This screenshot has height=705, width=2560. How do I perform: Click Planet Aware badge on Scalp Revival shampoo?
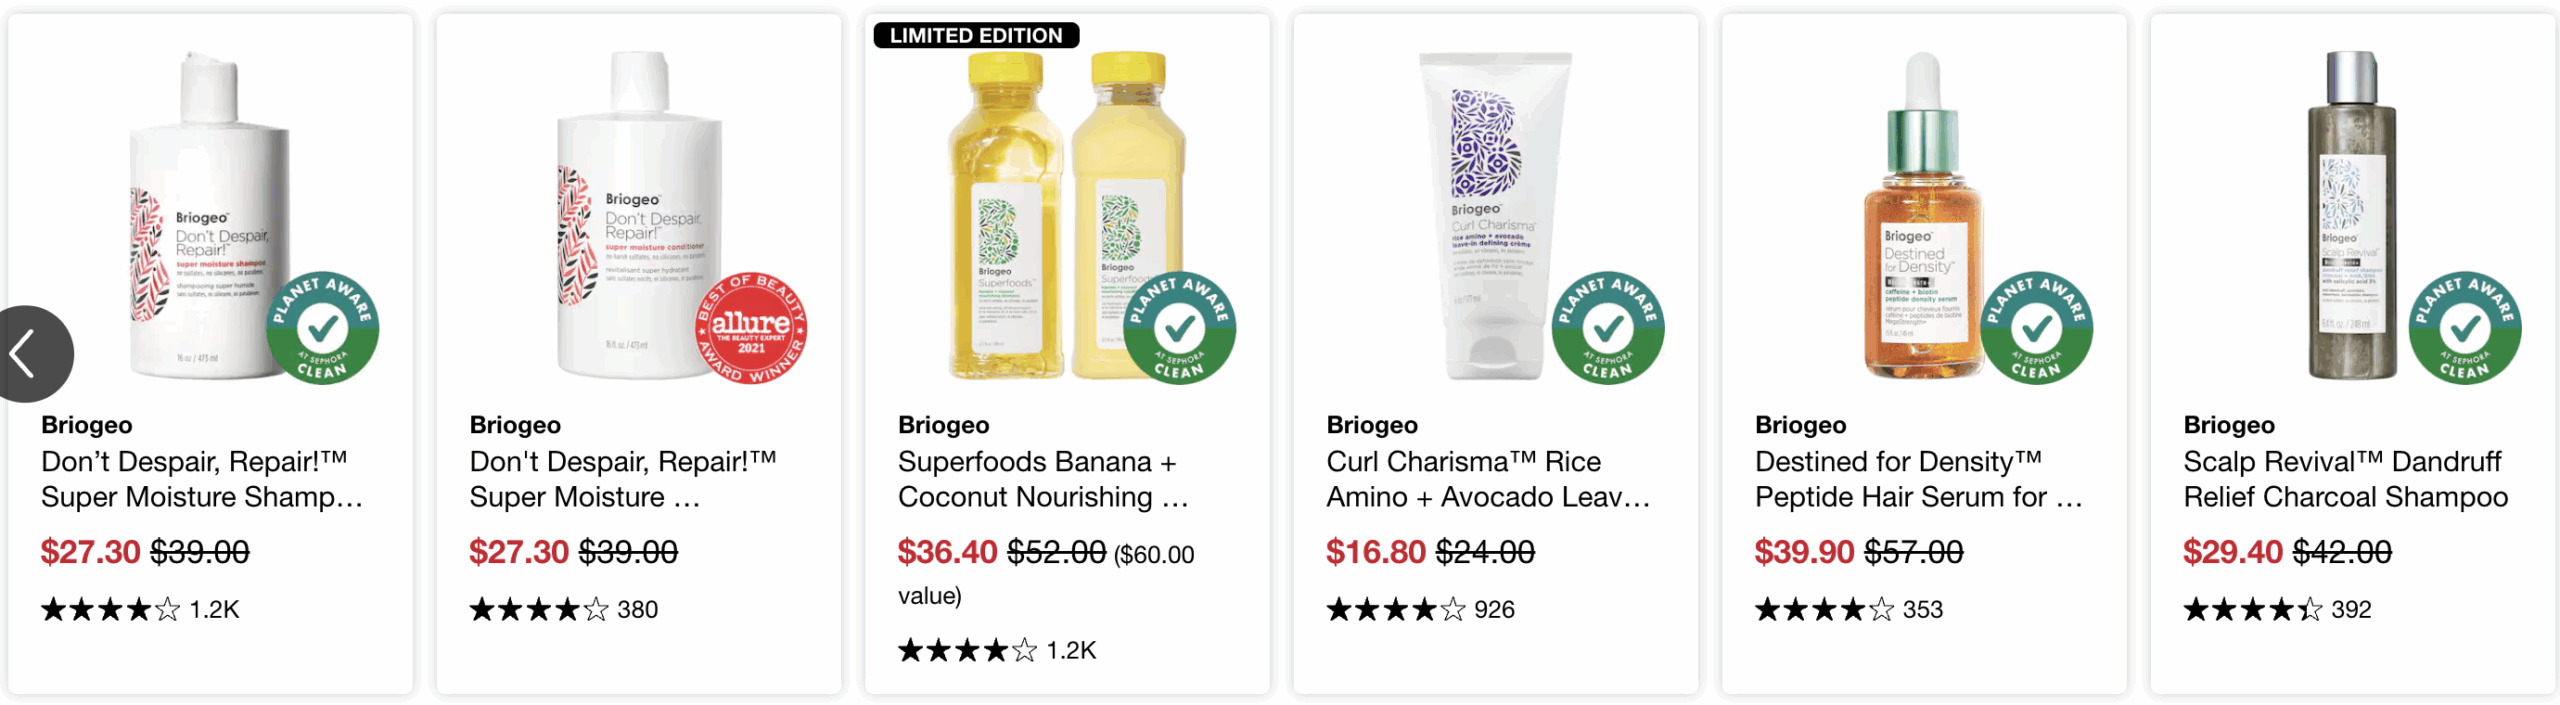coord(2464,328)
